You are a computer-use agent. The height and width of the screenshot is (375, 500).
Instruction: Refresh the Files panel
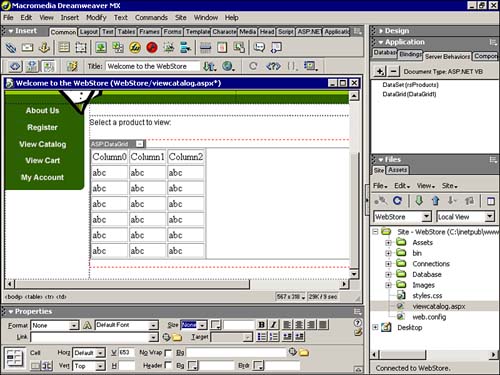click(x=397, y=201)
